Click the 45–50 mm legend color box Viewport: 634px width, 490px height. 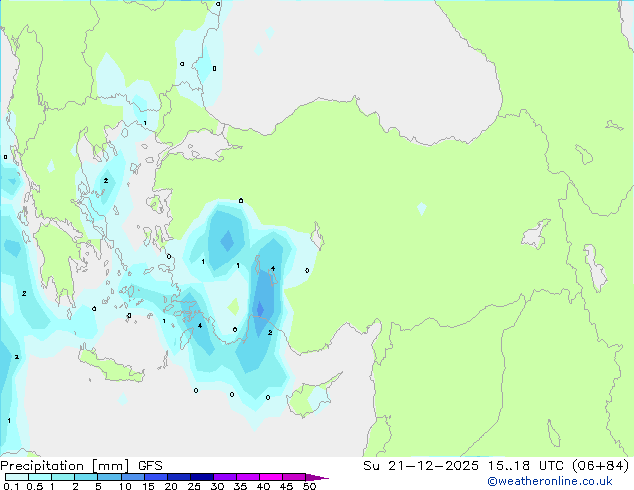coord(294,477)
